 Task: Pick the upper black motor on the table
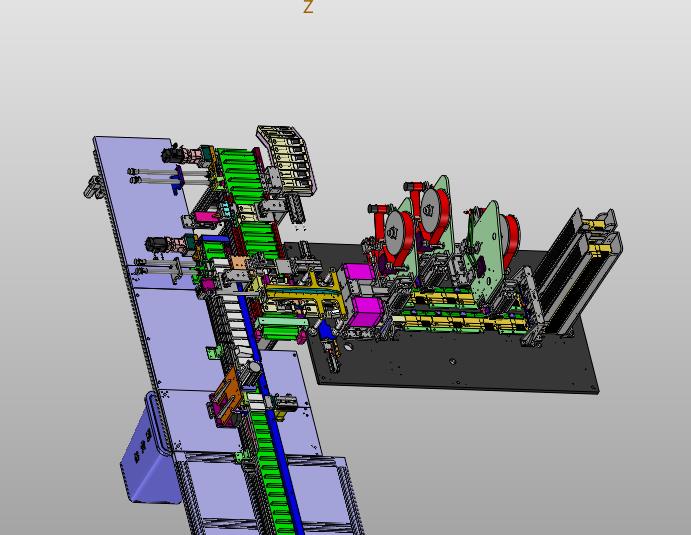tap(172, 154)
